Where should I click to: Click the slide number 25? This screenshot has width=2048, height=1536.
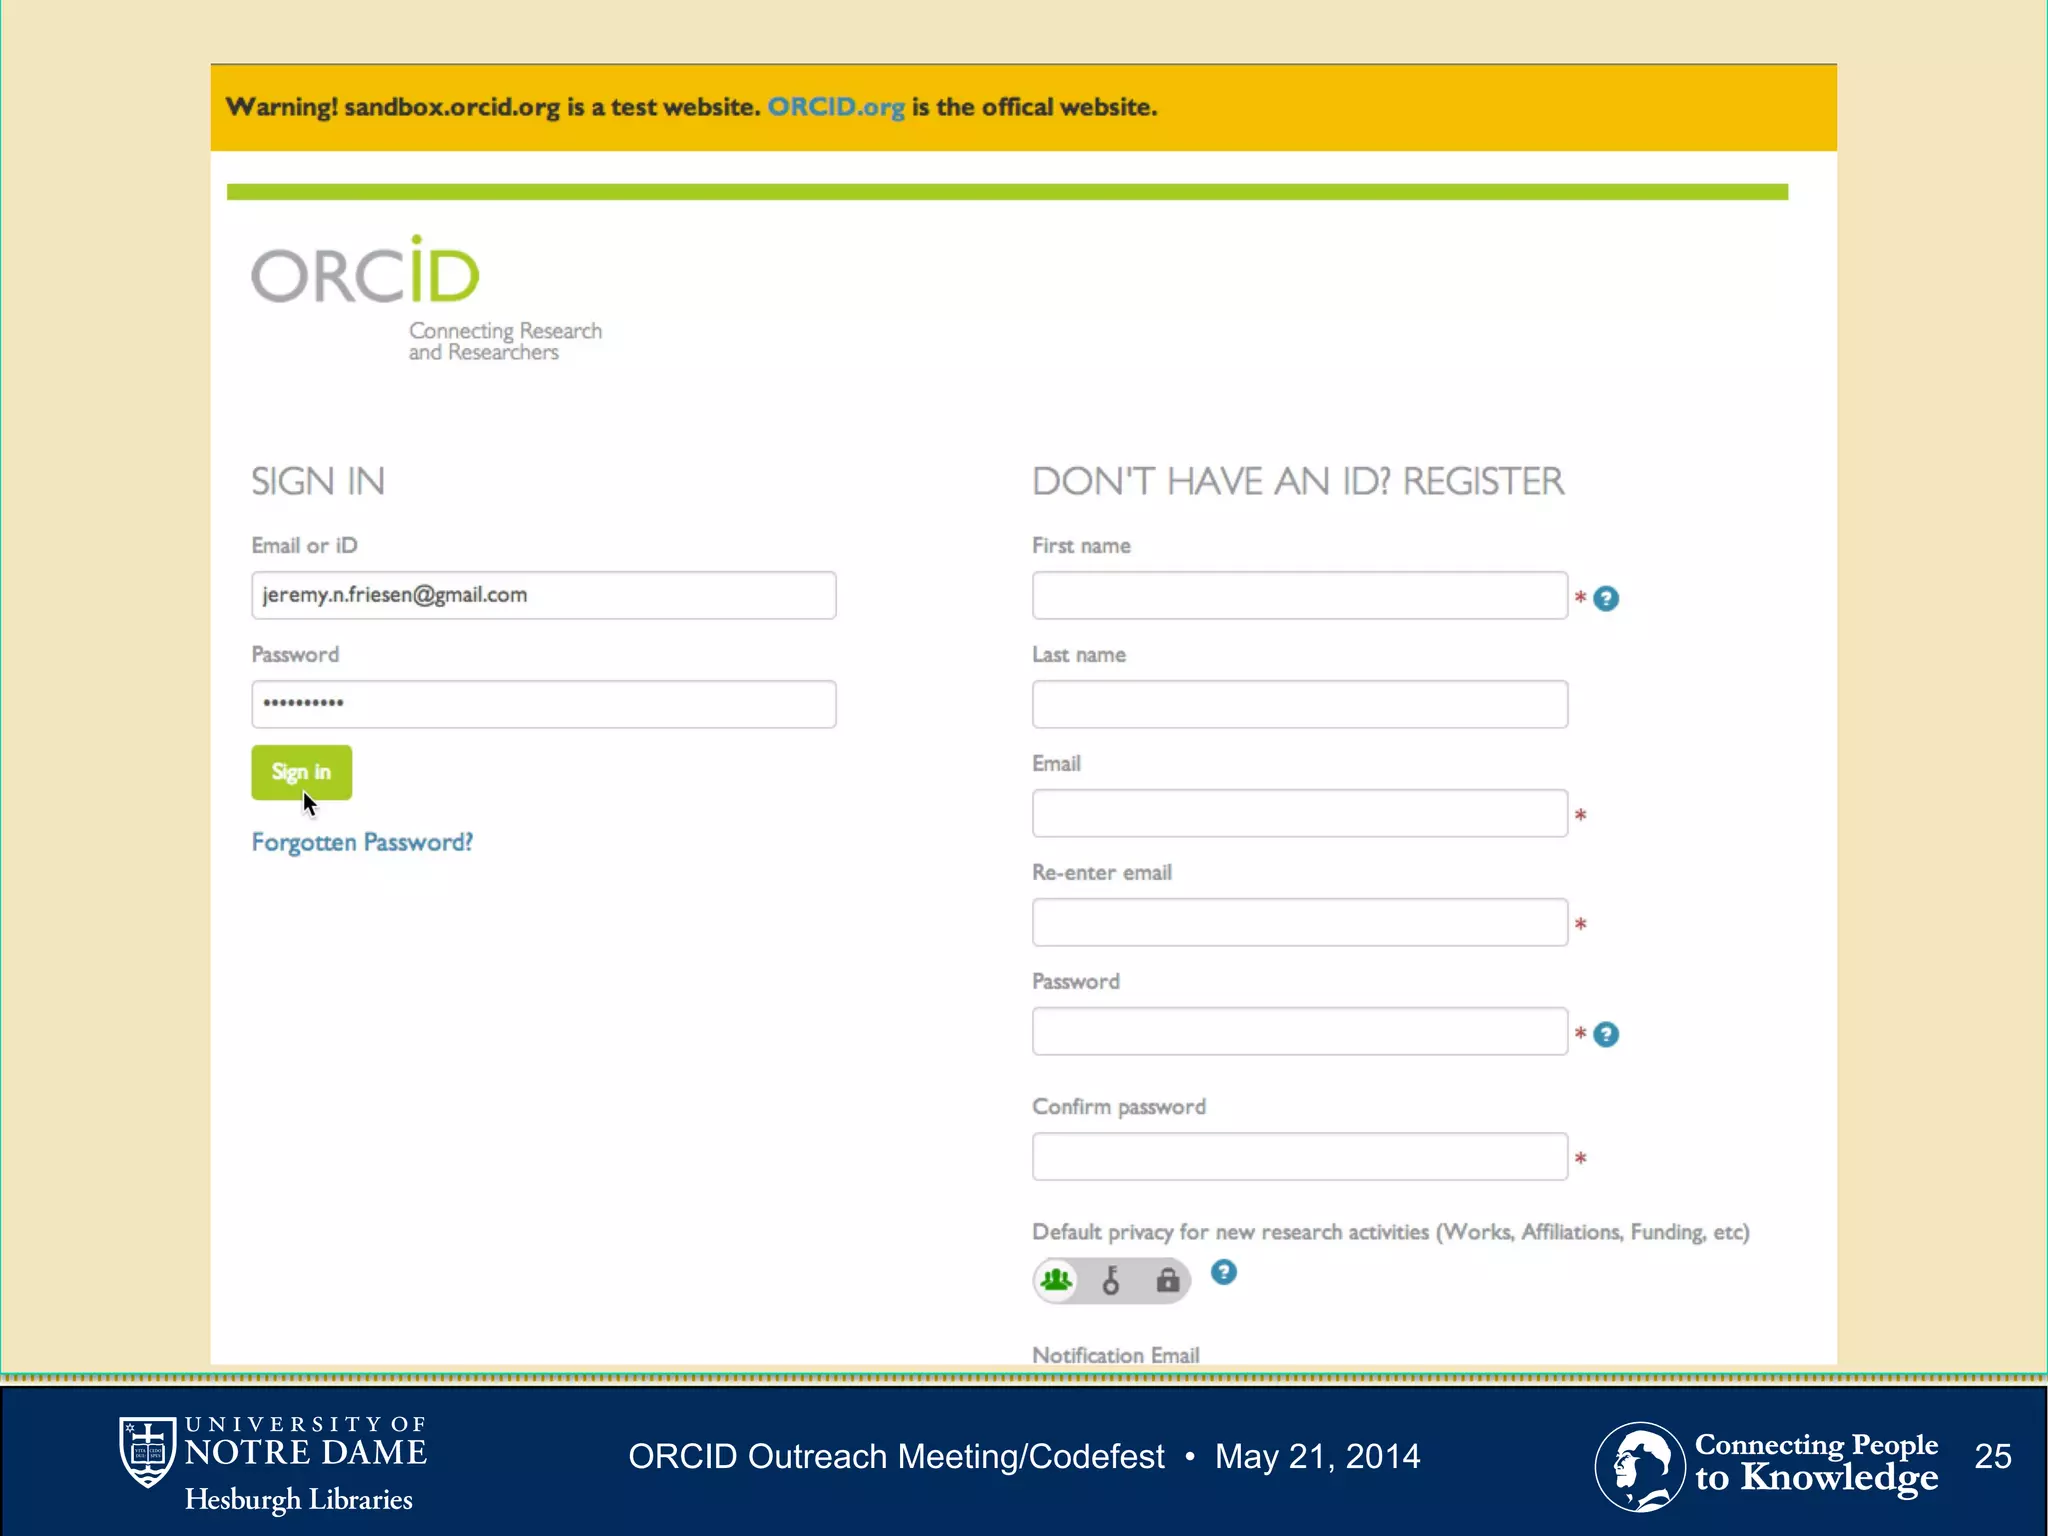pos(1993,1456)
